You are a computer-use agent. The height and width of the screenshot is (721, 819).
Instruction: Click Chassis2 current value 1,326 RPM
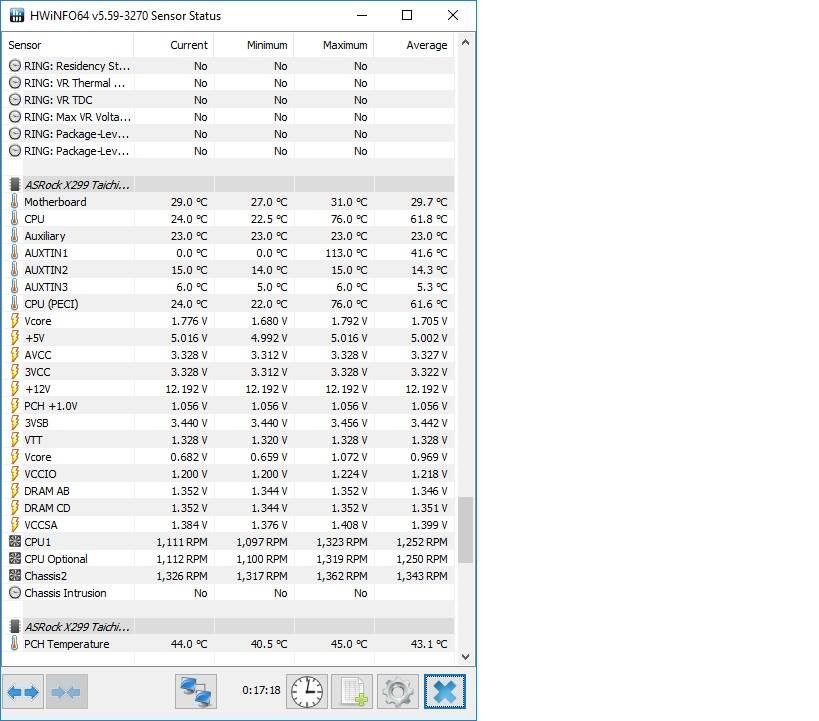point(182,576)
